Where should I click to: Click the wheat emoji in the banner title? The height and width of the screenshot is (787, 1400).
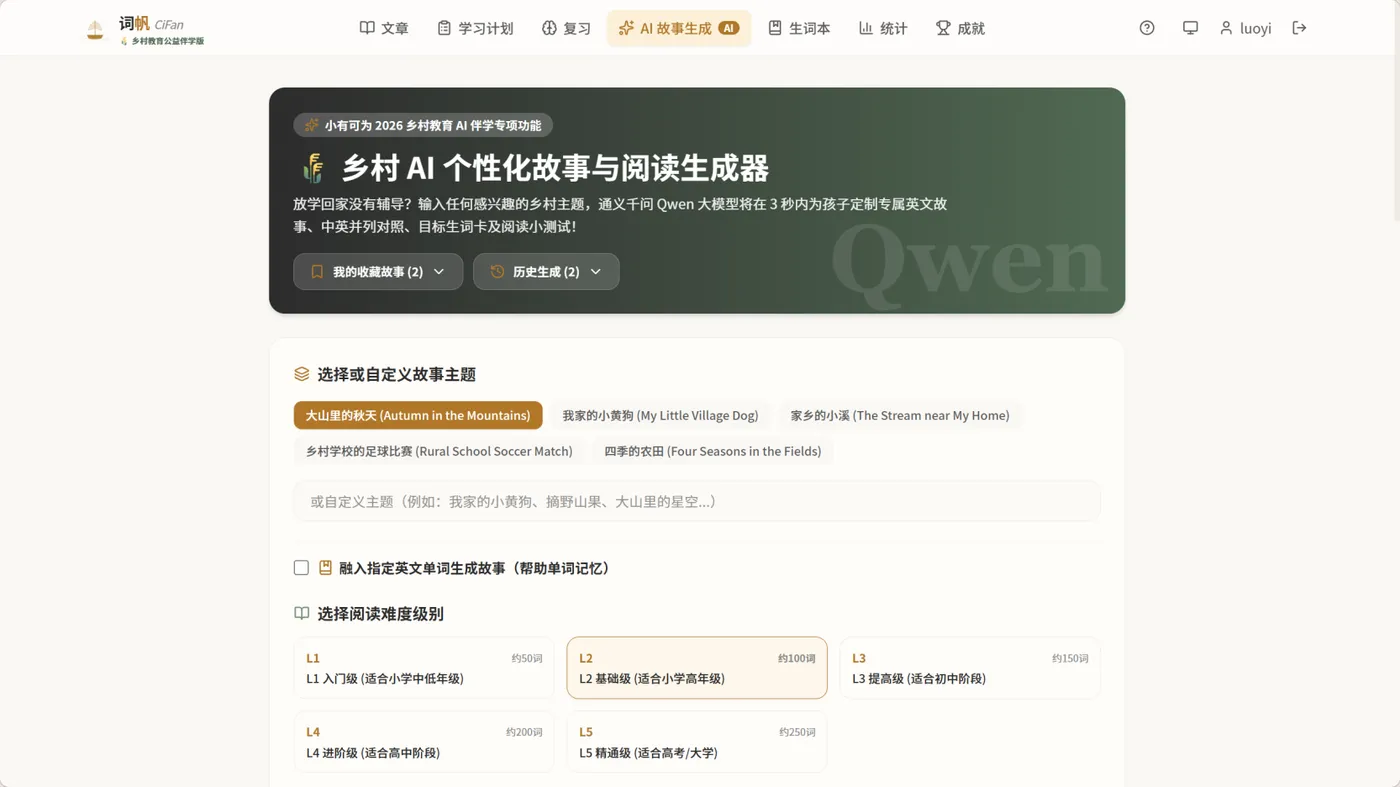(x=314, y=168)
